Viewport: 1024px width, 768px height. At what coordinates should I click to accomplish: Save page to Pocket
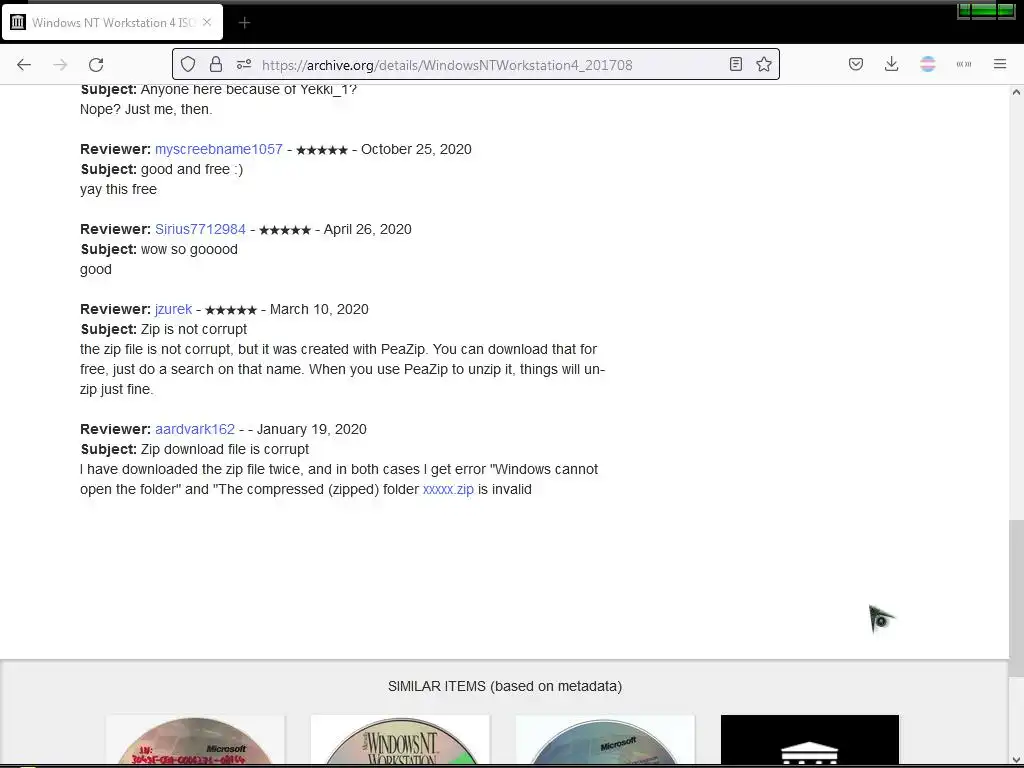coord(856,64)
